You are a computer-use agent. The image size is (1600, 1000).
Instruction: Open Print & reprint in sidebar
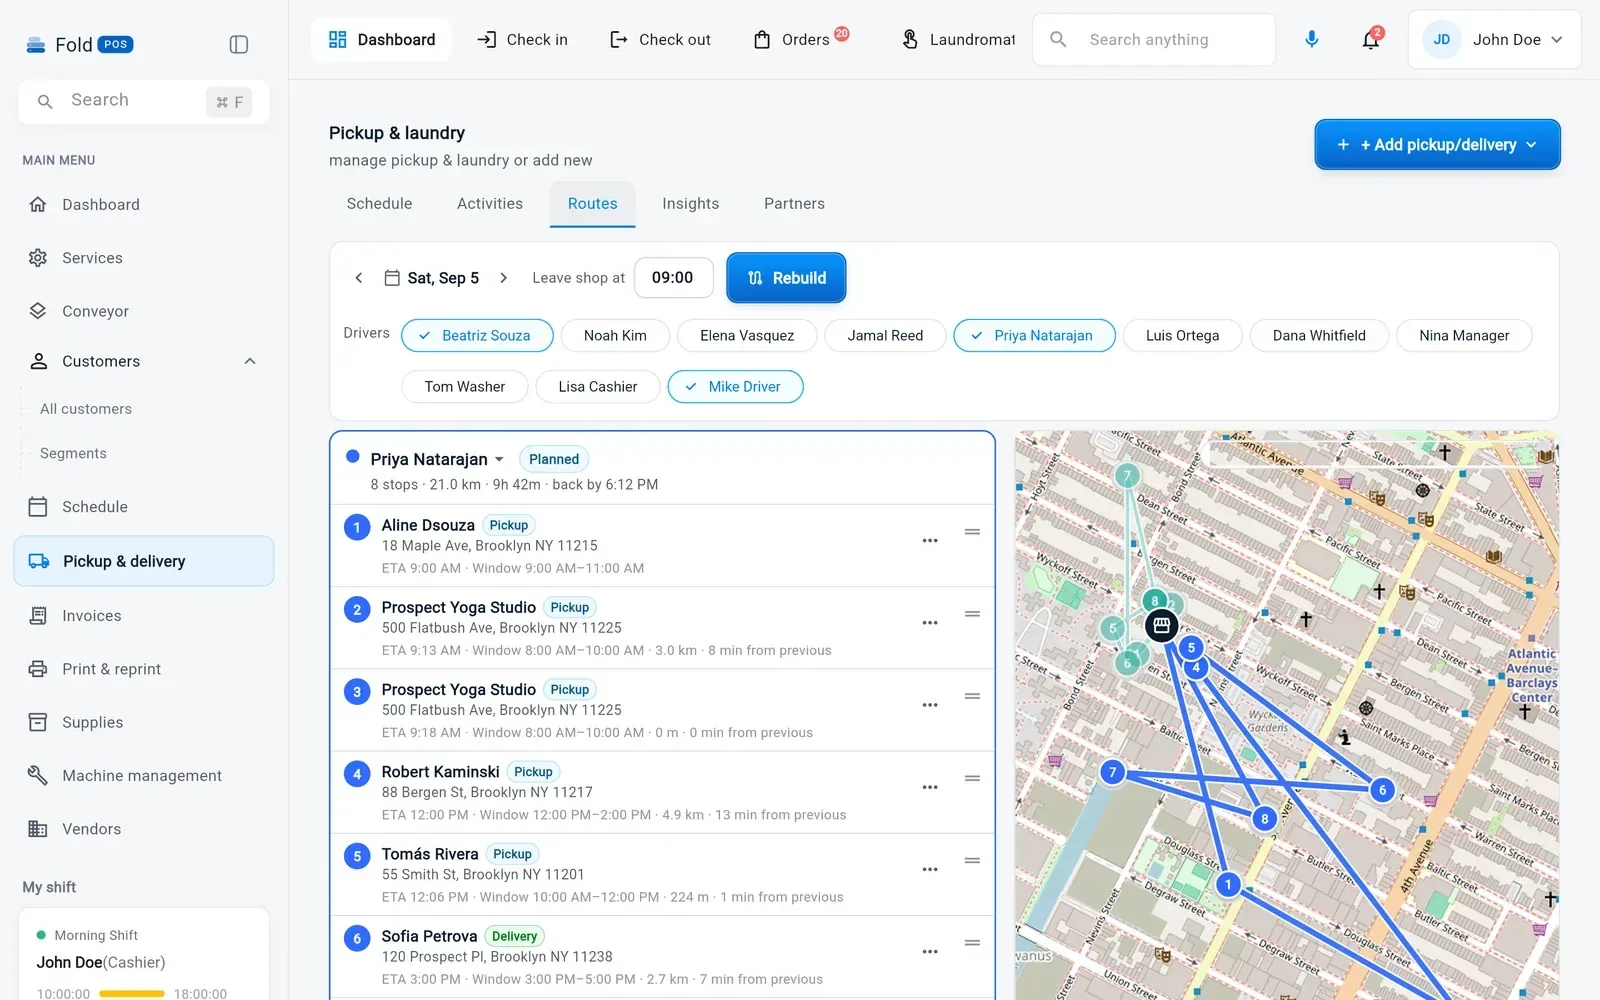pyautogui.click(x=144, y=669)
